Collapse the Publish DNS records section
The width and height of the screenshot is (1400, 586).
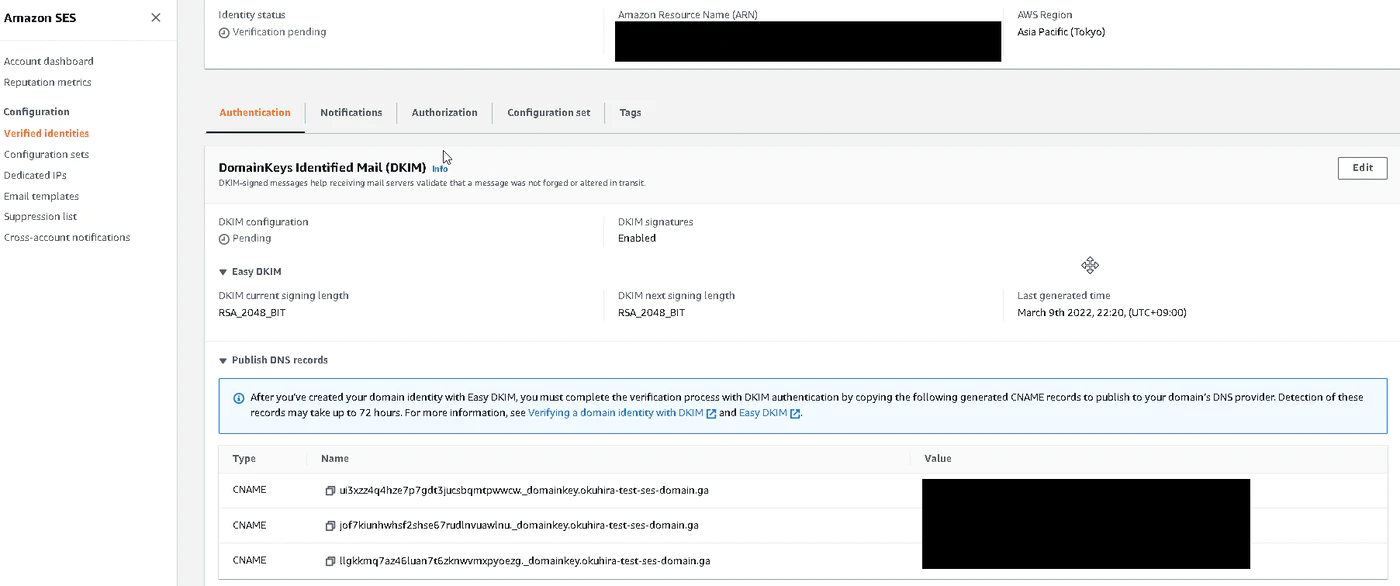pyautogui.click(x=223, y=360)
